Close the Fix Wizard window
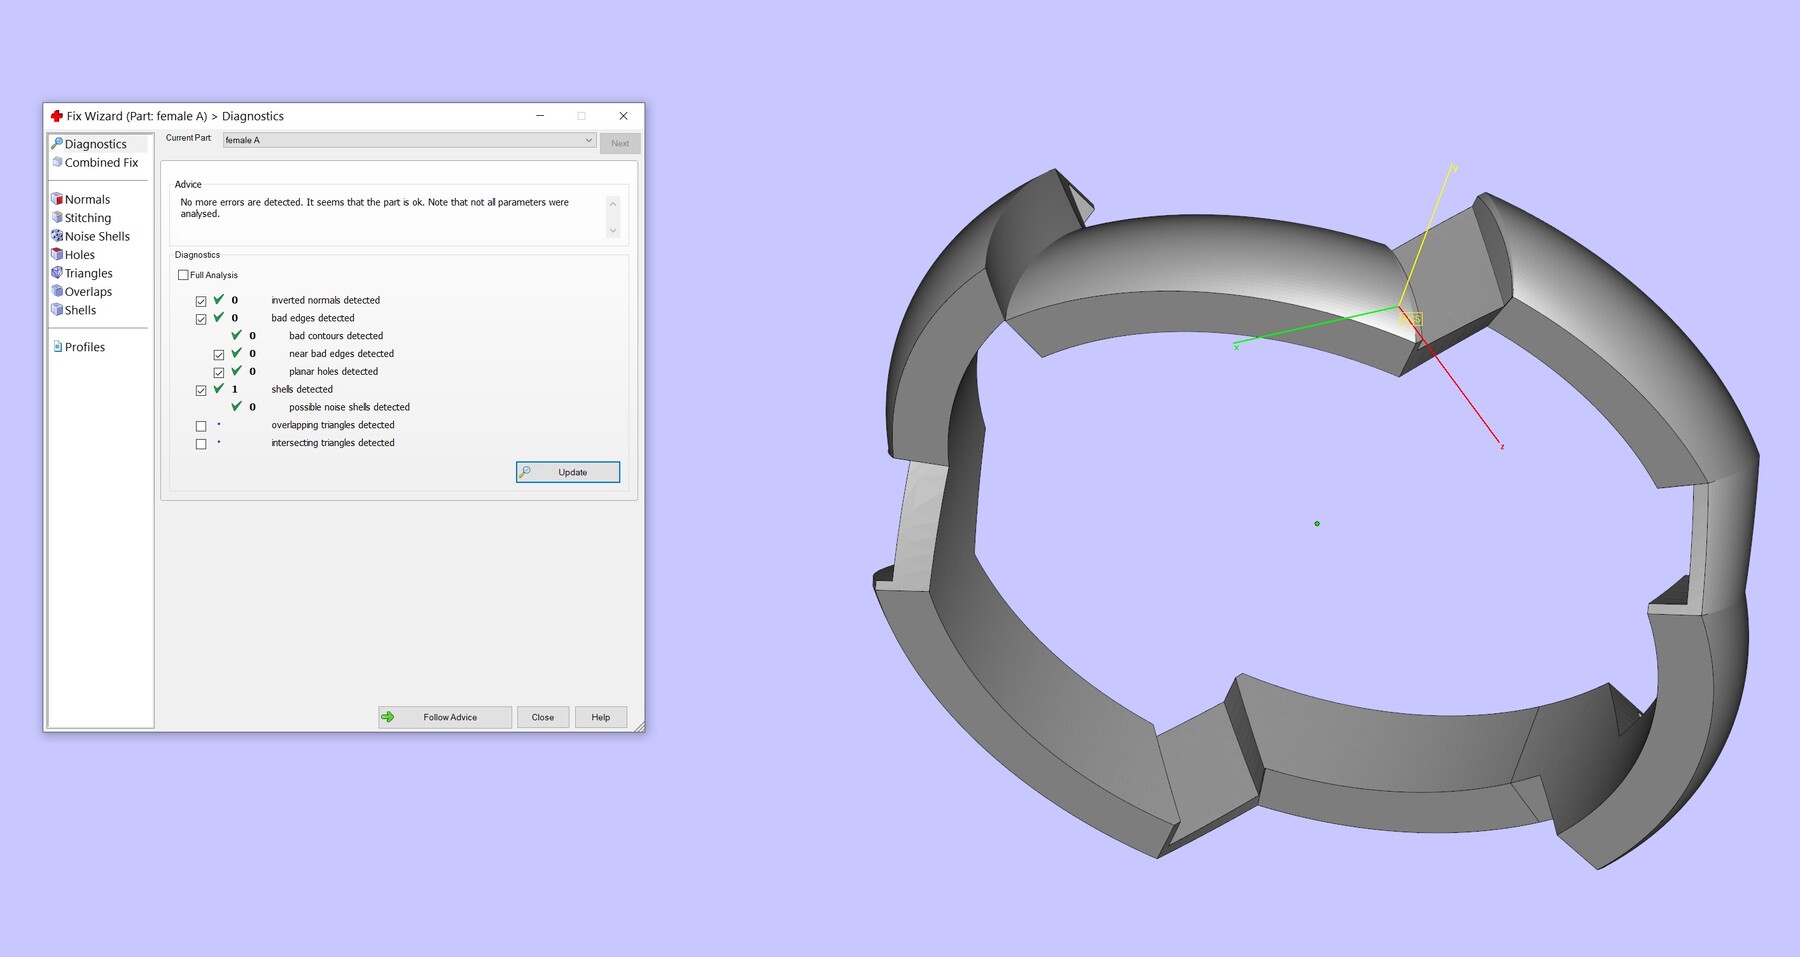The image size is (1800, 957). point(623,116)
